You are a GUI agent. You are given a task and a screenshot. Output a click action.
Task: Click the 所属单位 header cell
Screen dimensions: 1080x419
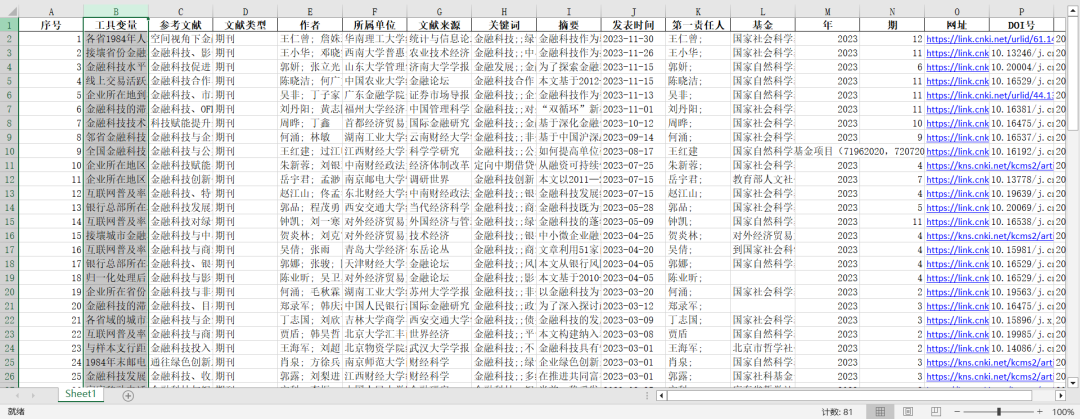[375, 25]
